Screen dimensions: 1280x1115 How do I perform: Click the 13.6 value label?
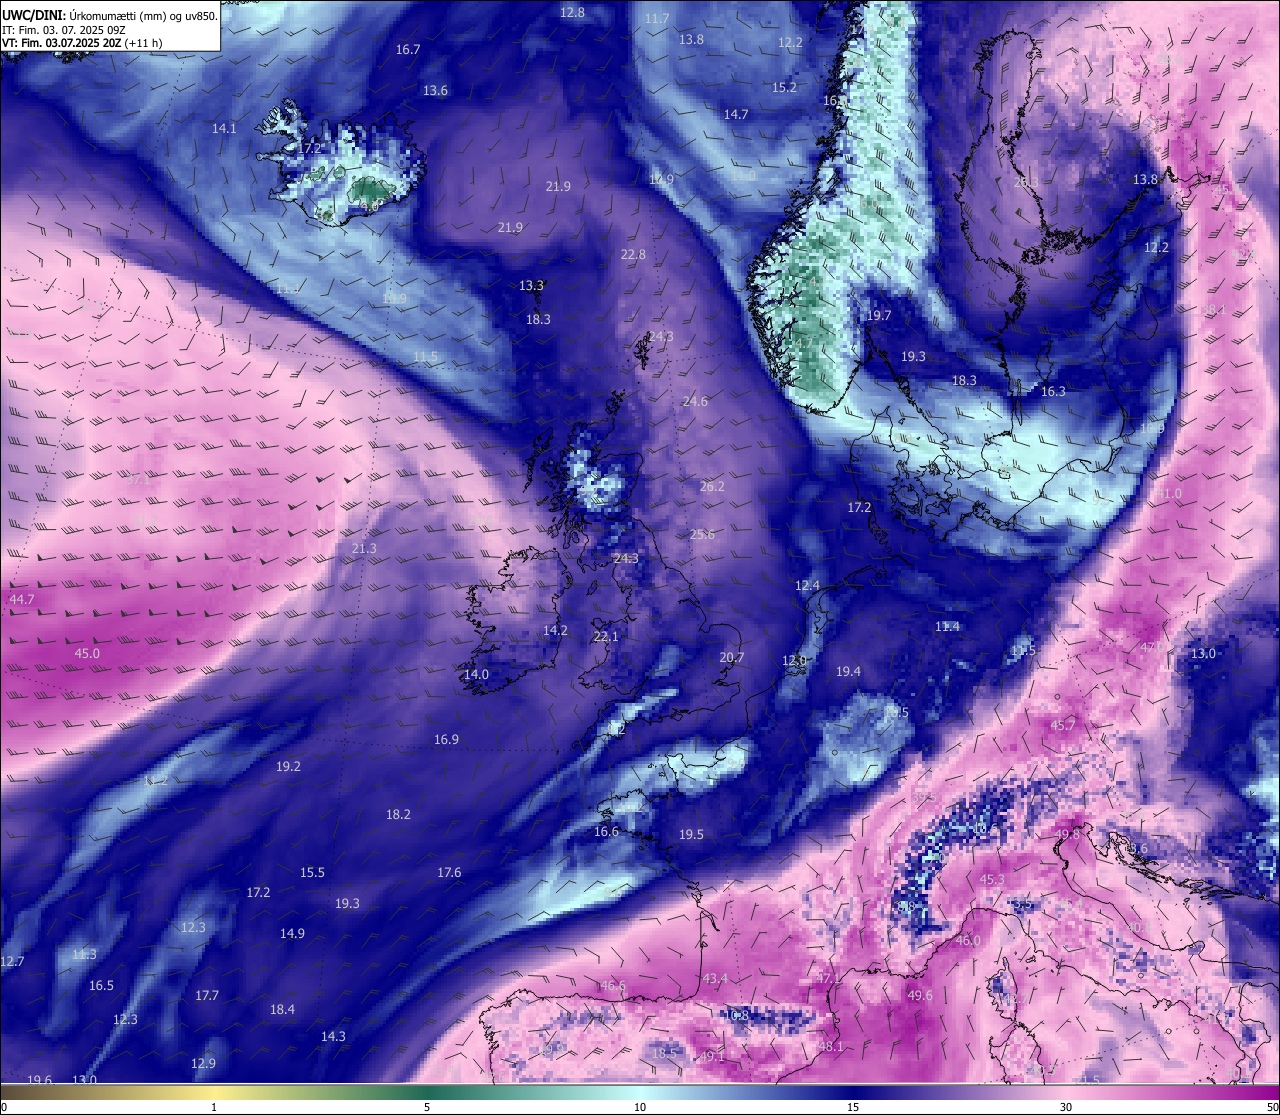click(435, 90)
